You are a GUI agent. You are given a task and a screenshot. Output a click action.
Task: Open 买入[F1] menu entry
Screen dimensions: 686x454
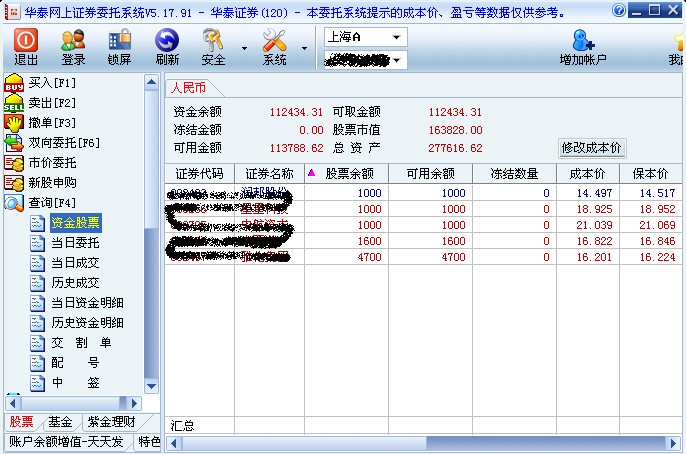click(52, 83)
